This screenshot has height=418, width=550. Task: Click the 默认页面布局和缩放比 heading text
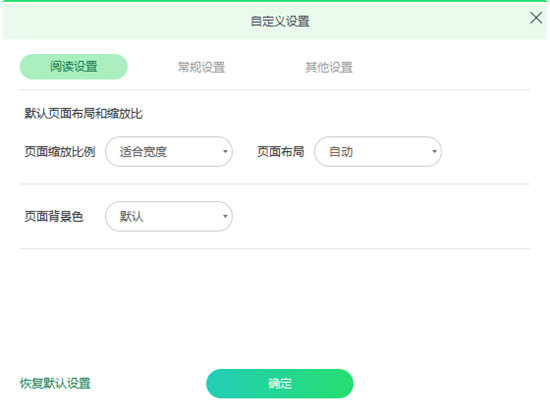83,114
